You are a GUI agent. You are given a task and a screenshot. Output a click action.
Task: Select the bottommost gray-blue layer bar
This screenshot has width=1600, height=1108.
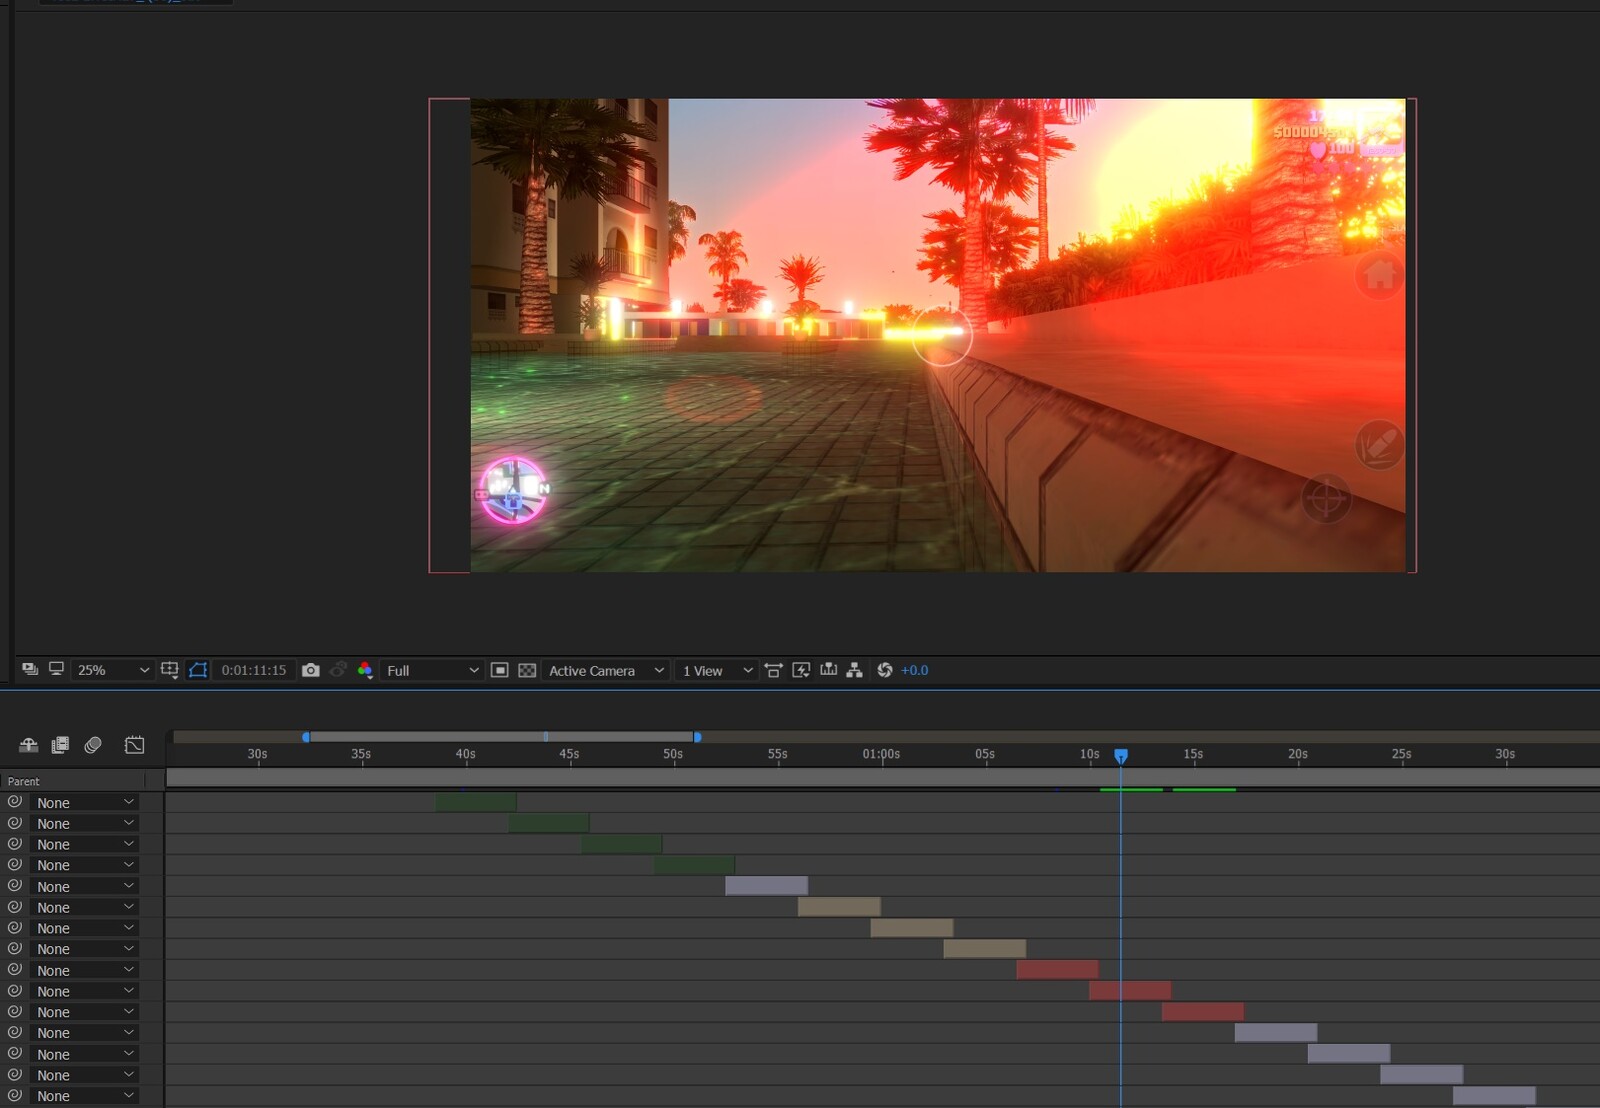pos(1494,1095)
